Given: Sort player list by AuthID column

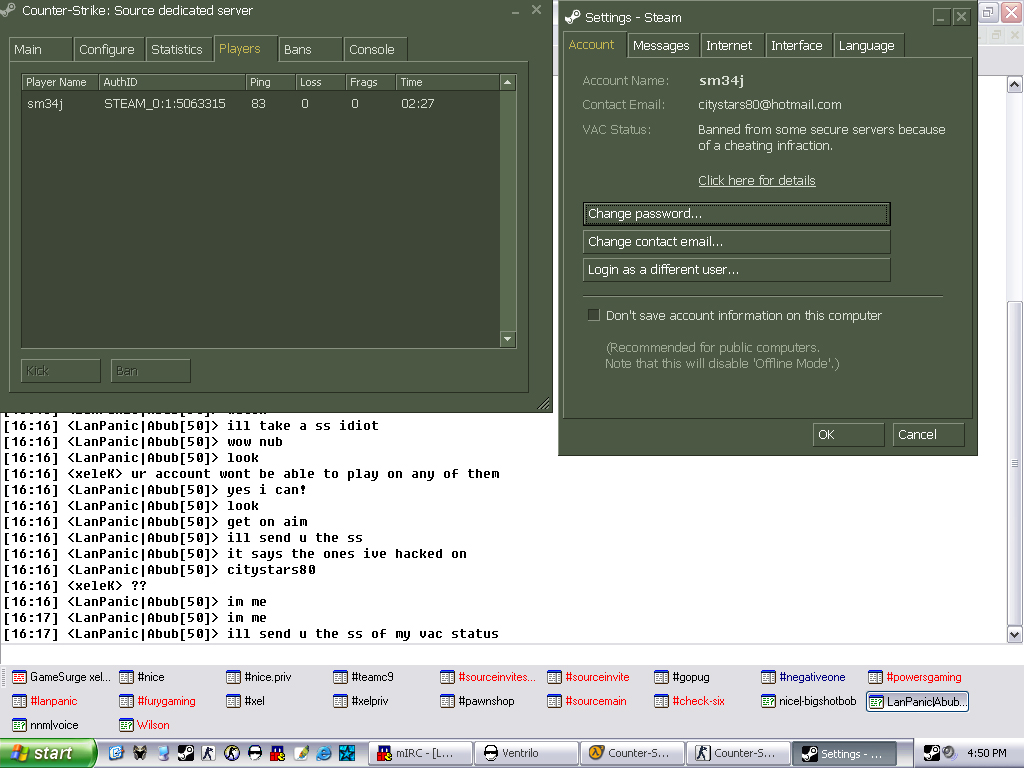Looking at the screenshot, I should 172,82.
